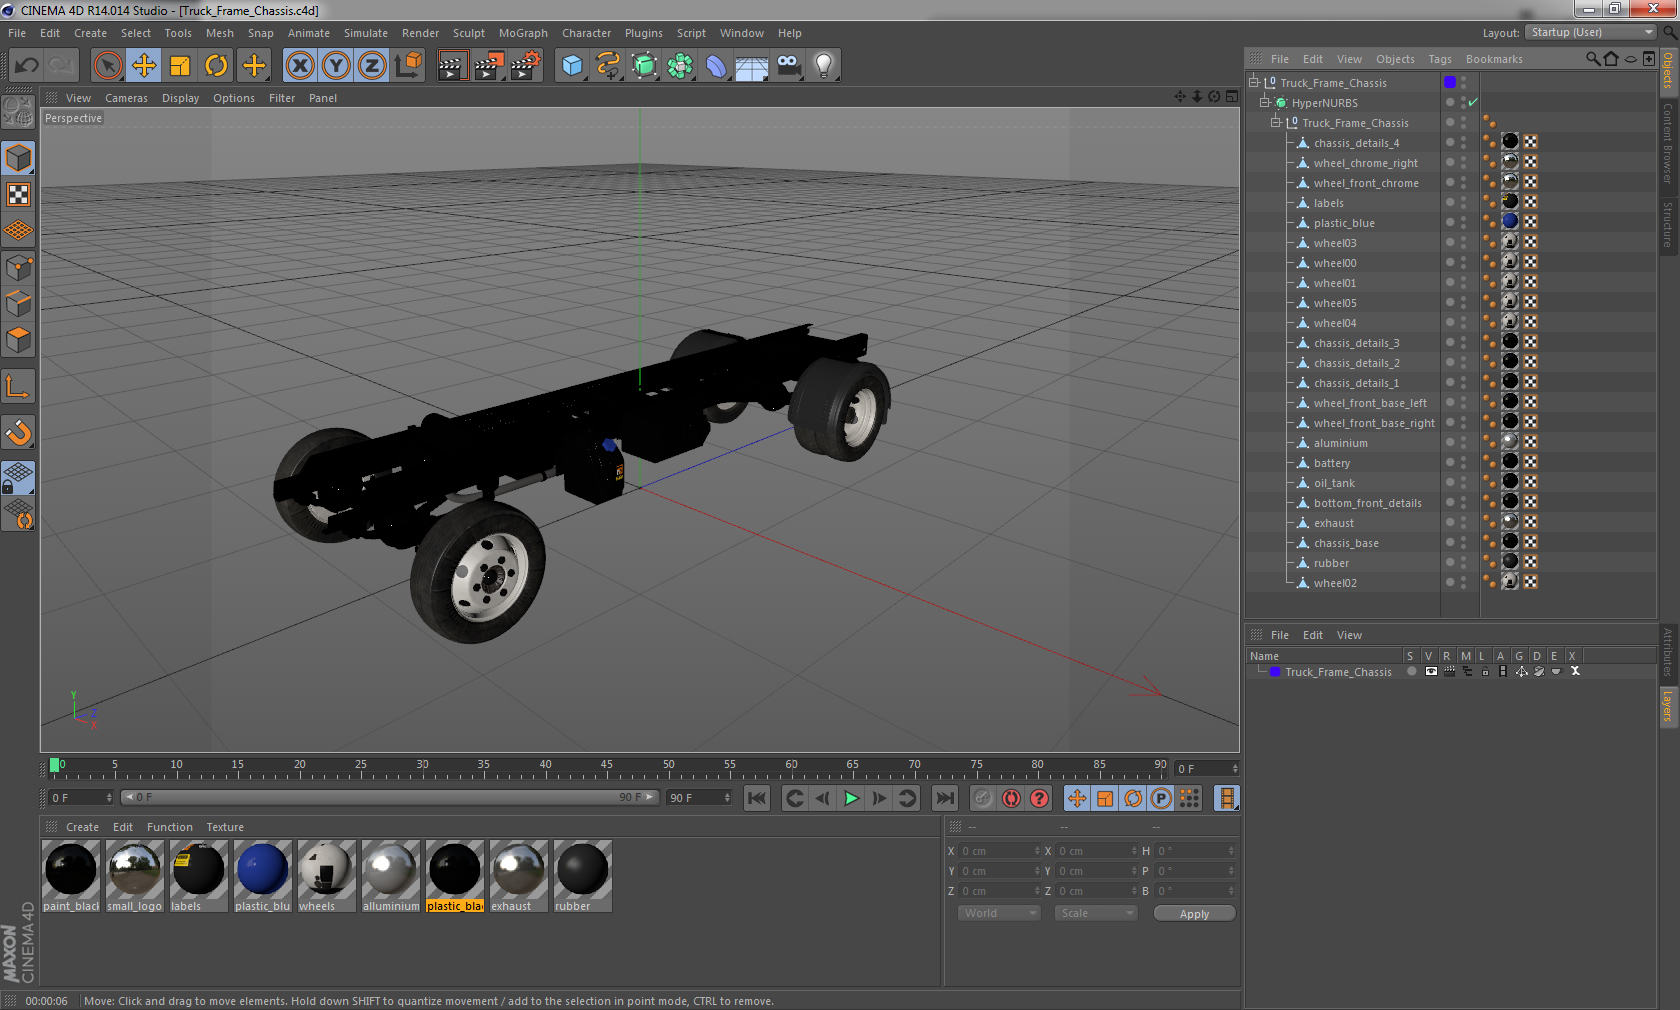Enable the Axis mode tool
The width and height of the screenshot is (1680, 1010).
[x=18, y=387]
